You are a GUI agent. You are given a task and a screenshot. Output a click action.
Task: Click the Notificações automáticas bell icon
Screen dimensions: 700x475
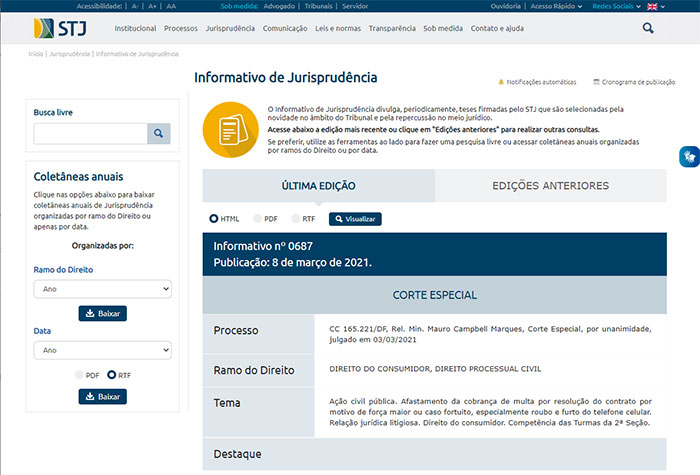click(x=501, y=81)
